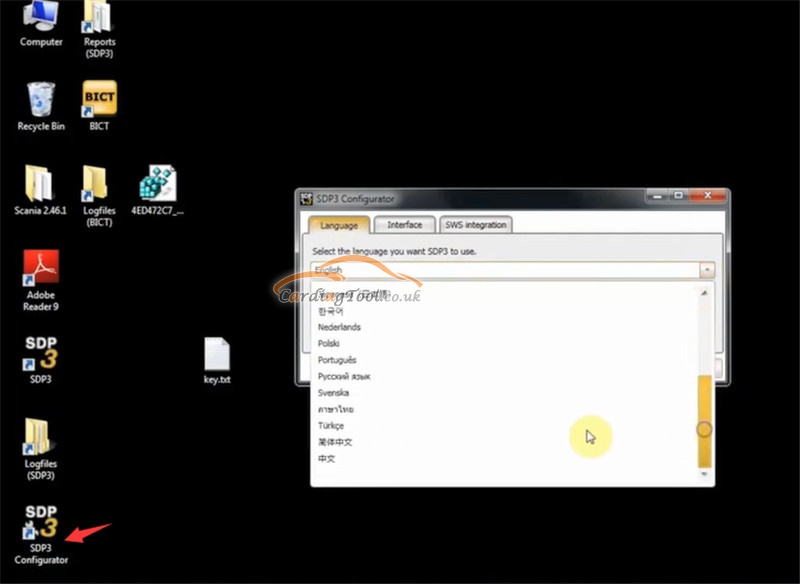Choose Polski from the language list

coord(329,343)
